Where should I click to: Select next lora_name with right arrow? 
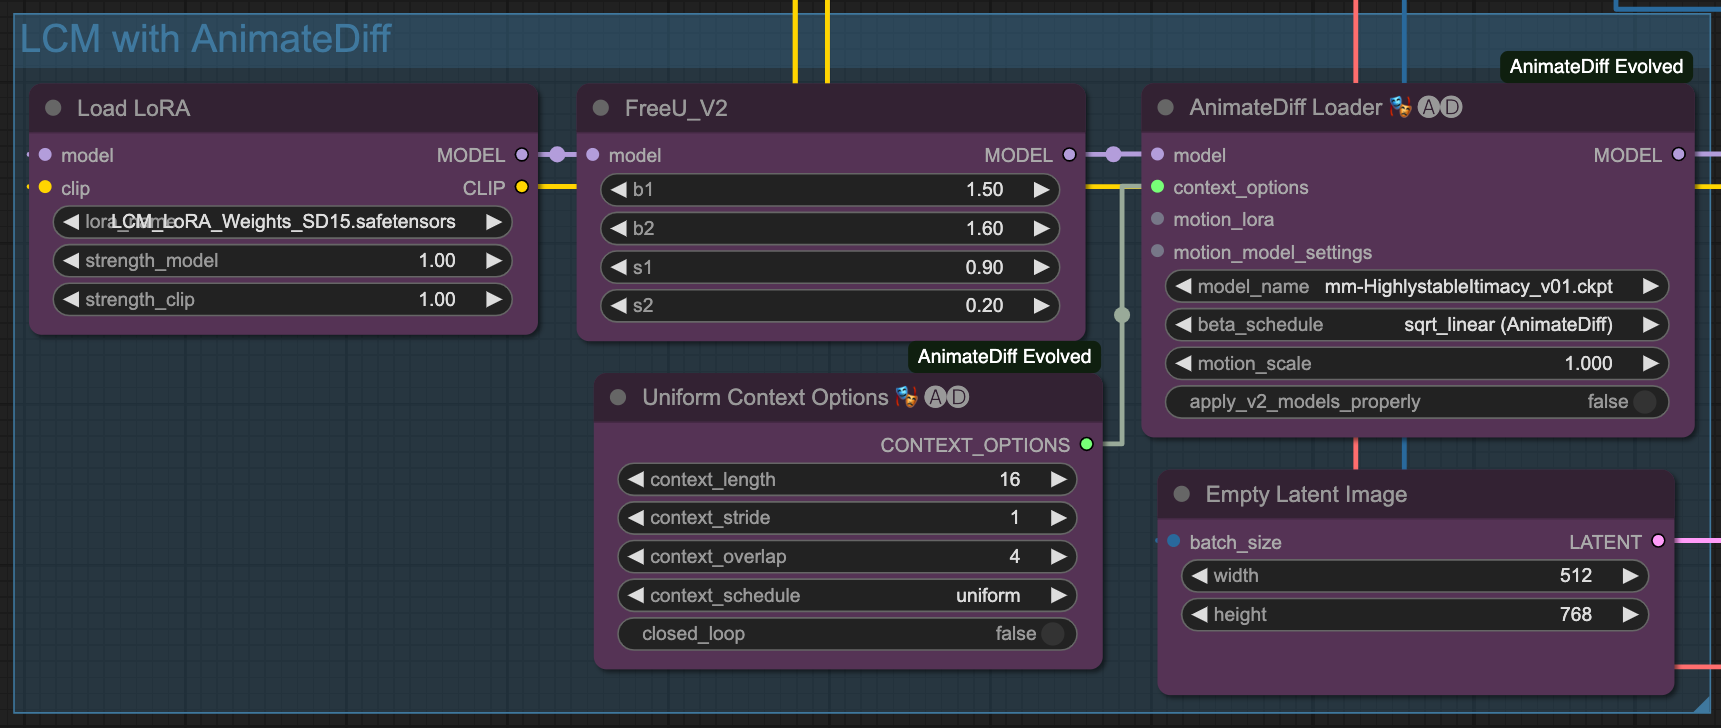(x=493, y=222)
